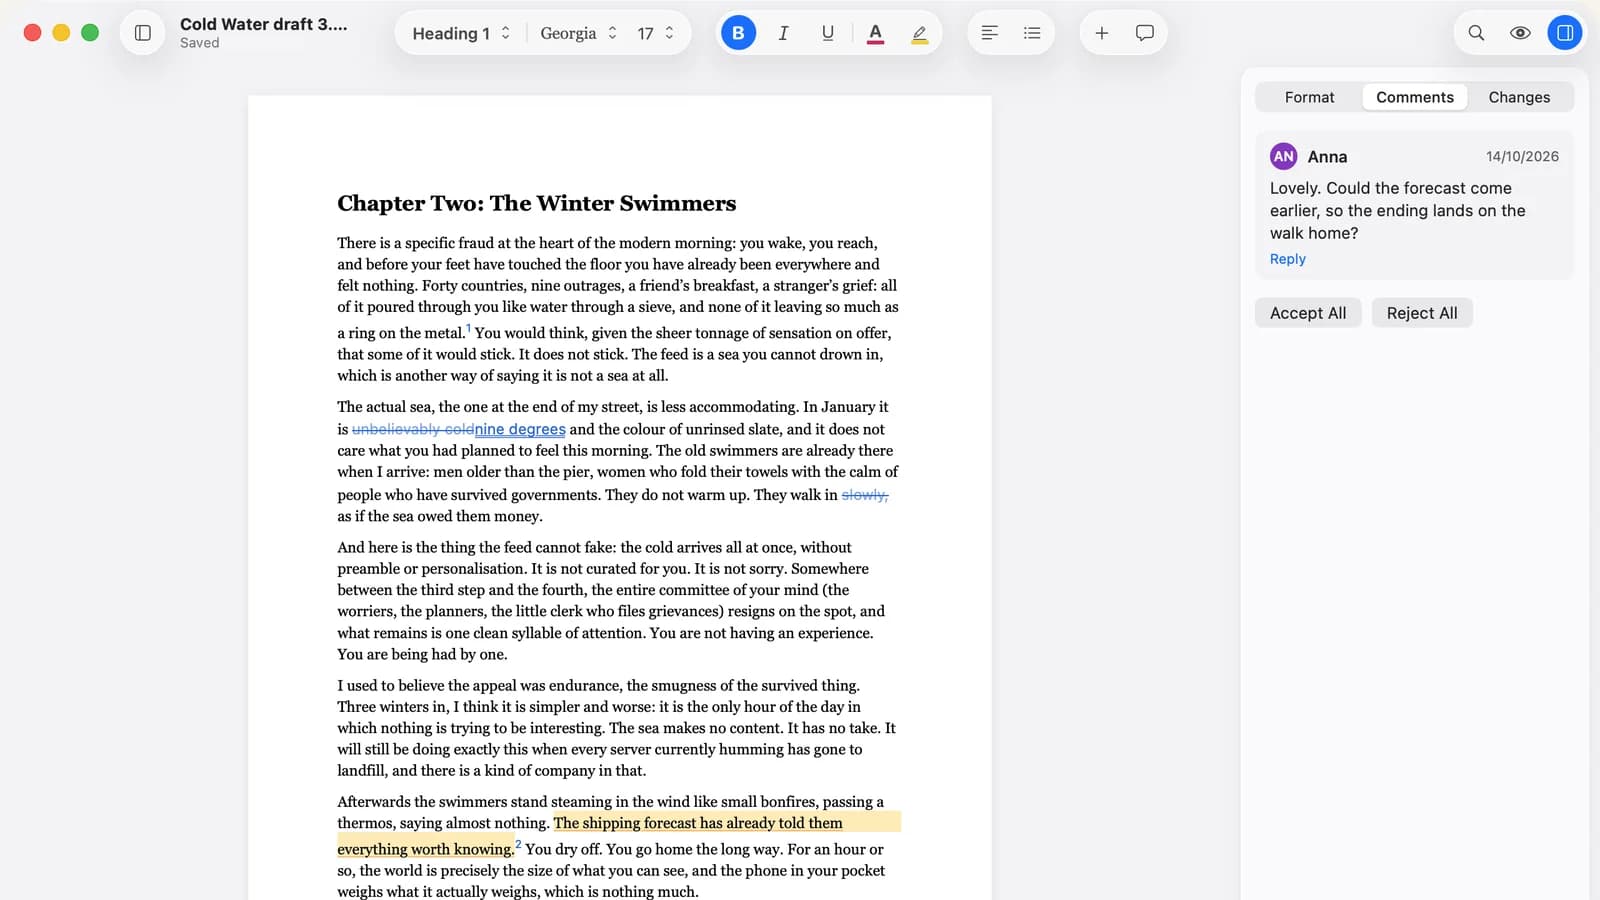Open the text color picker
The image size is (1600, 900).
click(875, 33)
